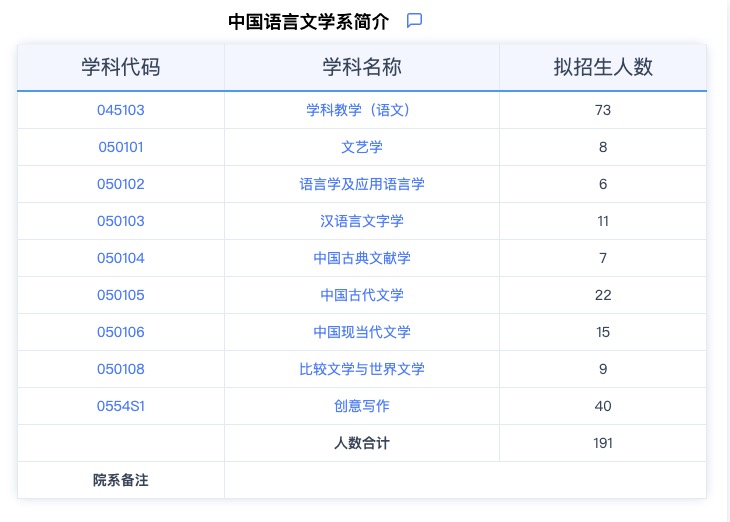Open subject code 050106
The width and height of the screenshot is (730, 522).
coord(121,332)
